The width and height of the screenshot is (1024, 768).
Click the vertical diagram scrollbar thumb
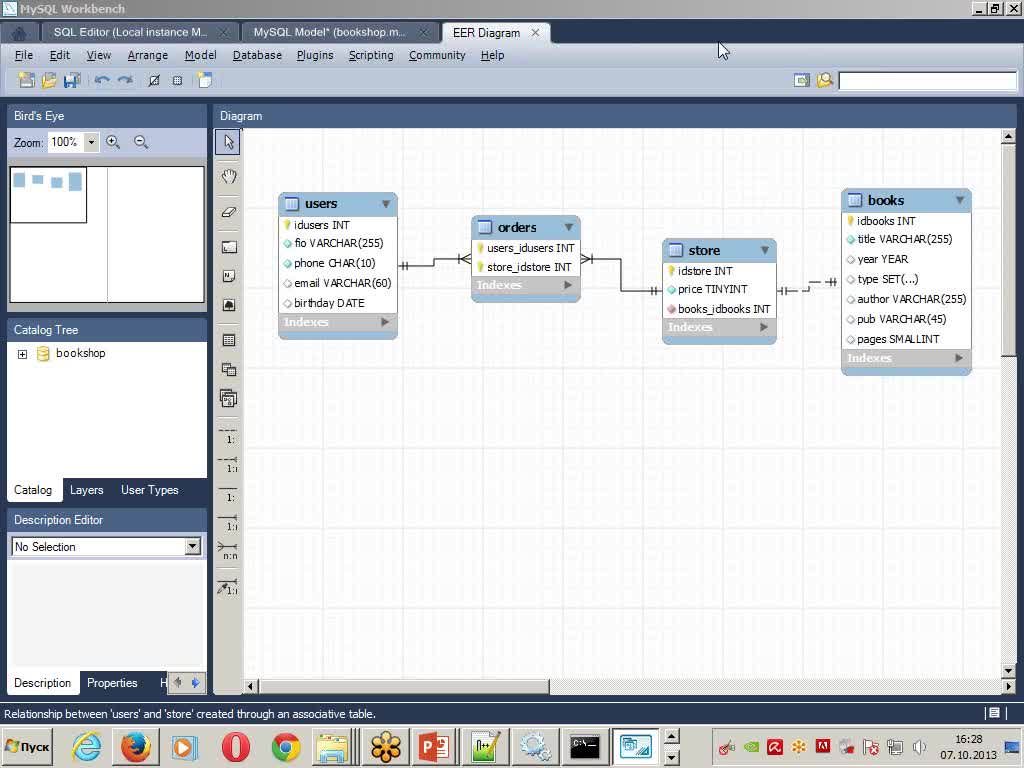pyautogui.click(x=1008, y=250)
